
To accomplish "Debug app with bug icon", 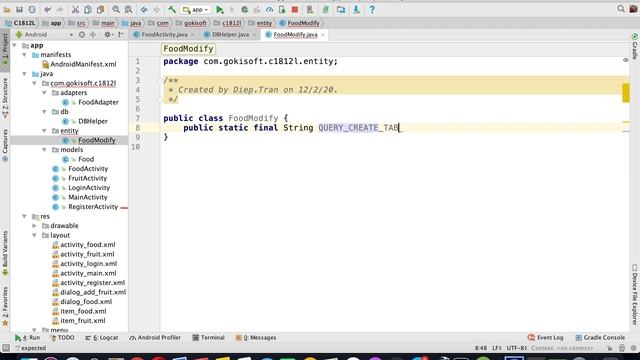I will coord(244,9).
